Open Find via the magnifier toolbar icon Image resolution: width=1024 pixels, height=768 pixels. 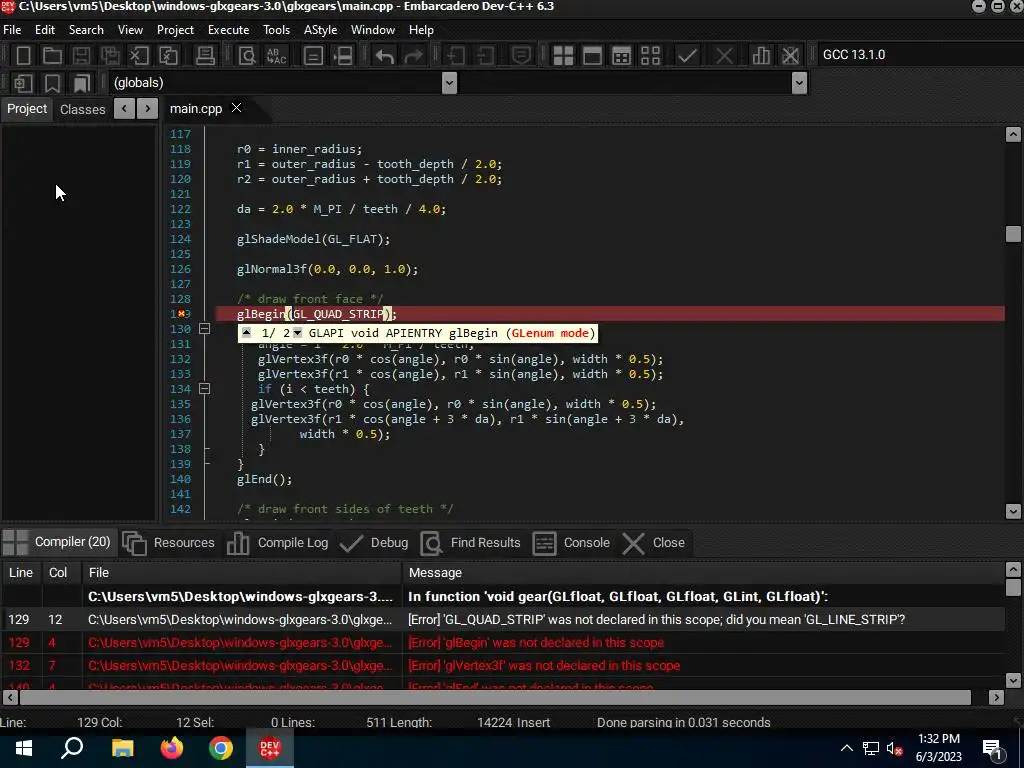pos(247,56)
